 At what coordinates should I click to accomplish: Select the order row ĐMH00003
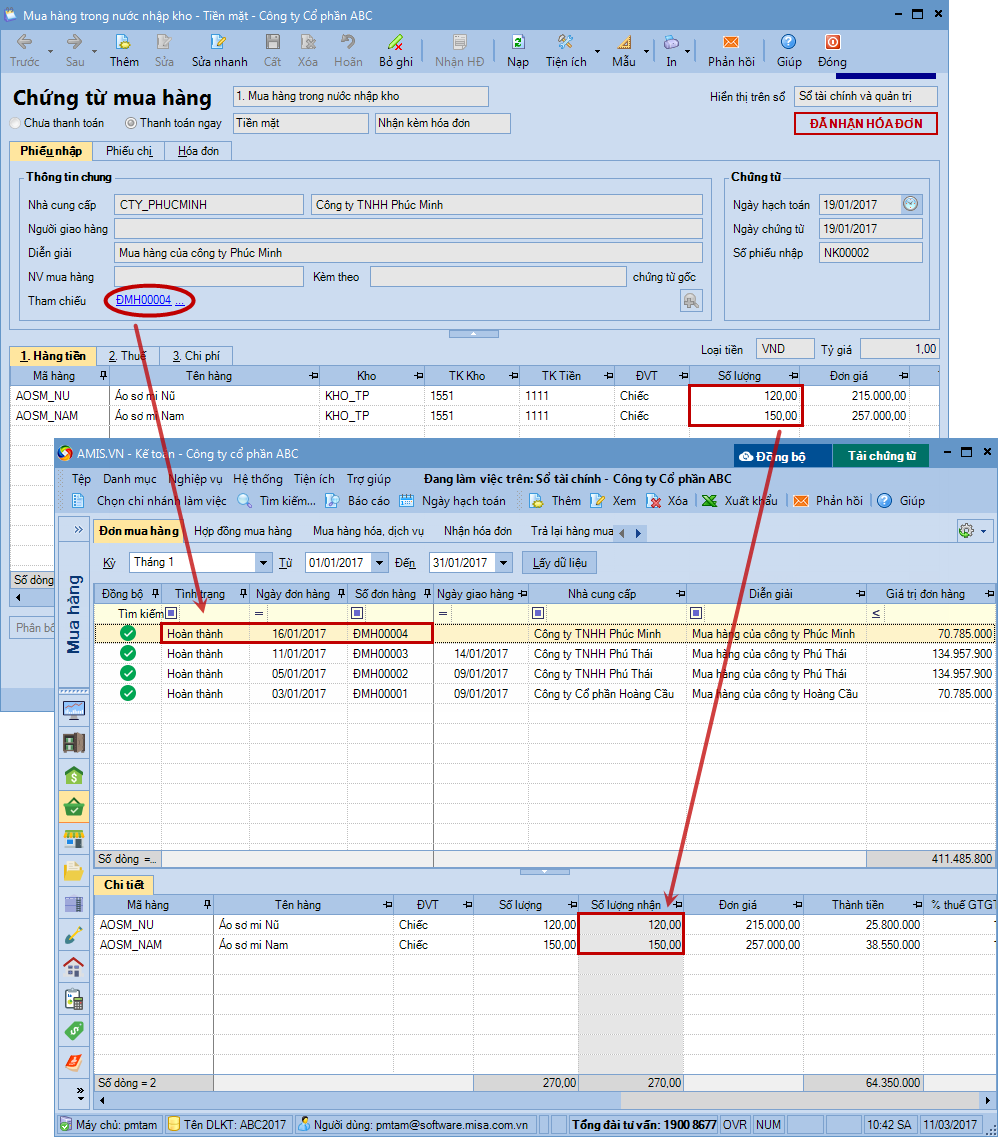(380, 654)
